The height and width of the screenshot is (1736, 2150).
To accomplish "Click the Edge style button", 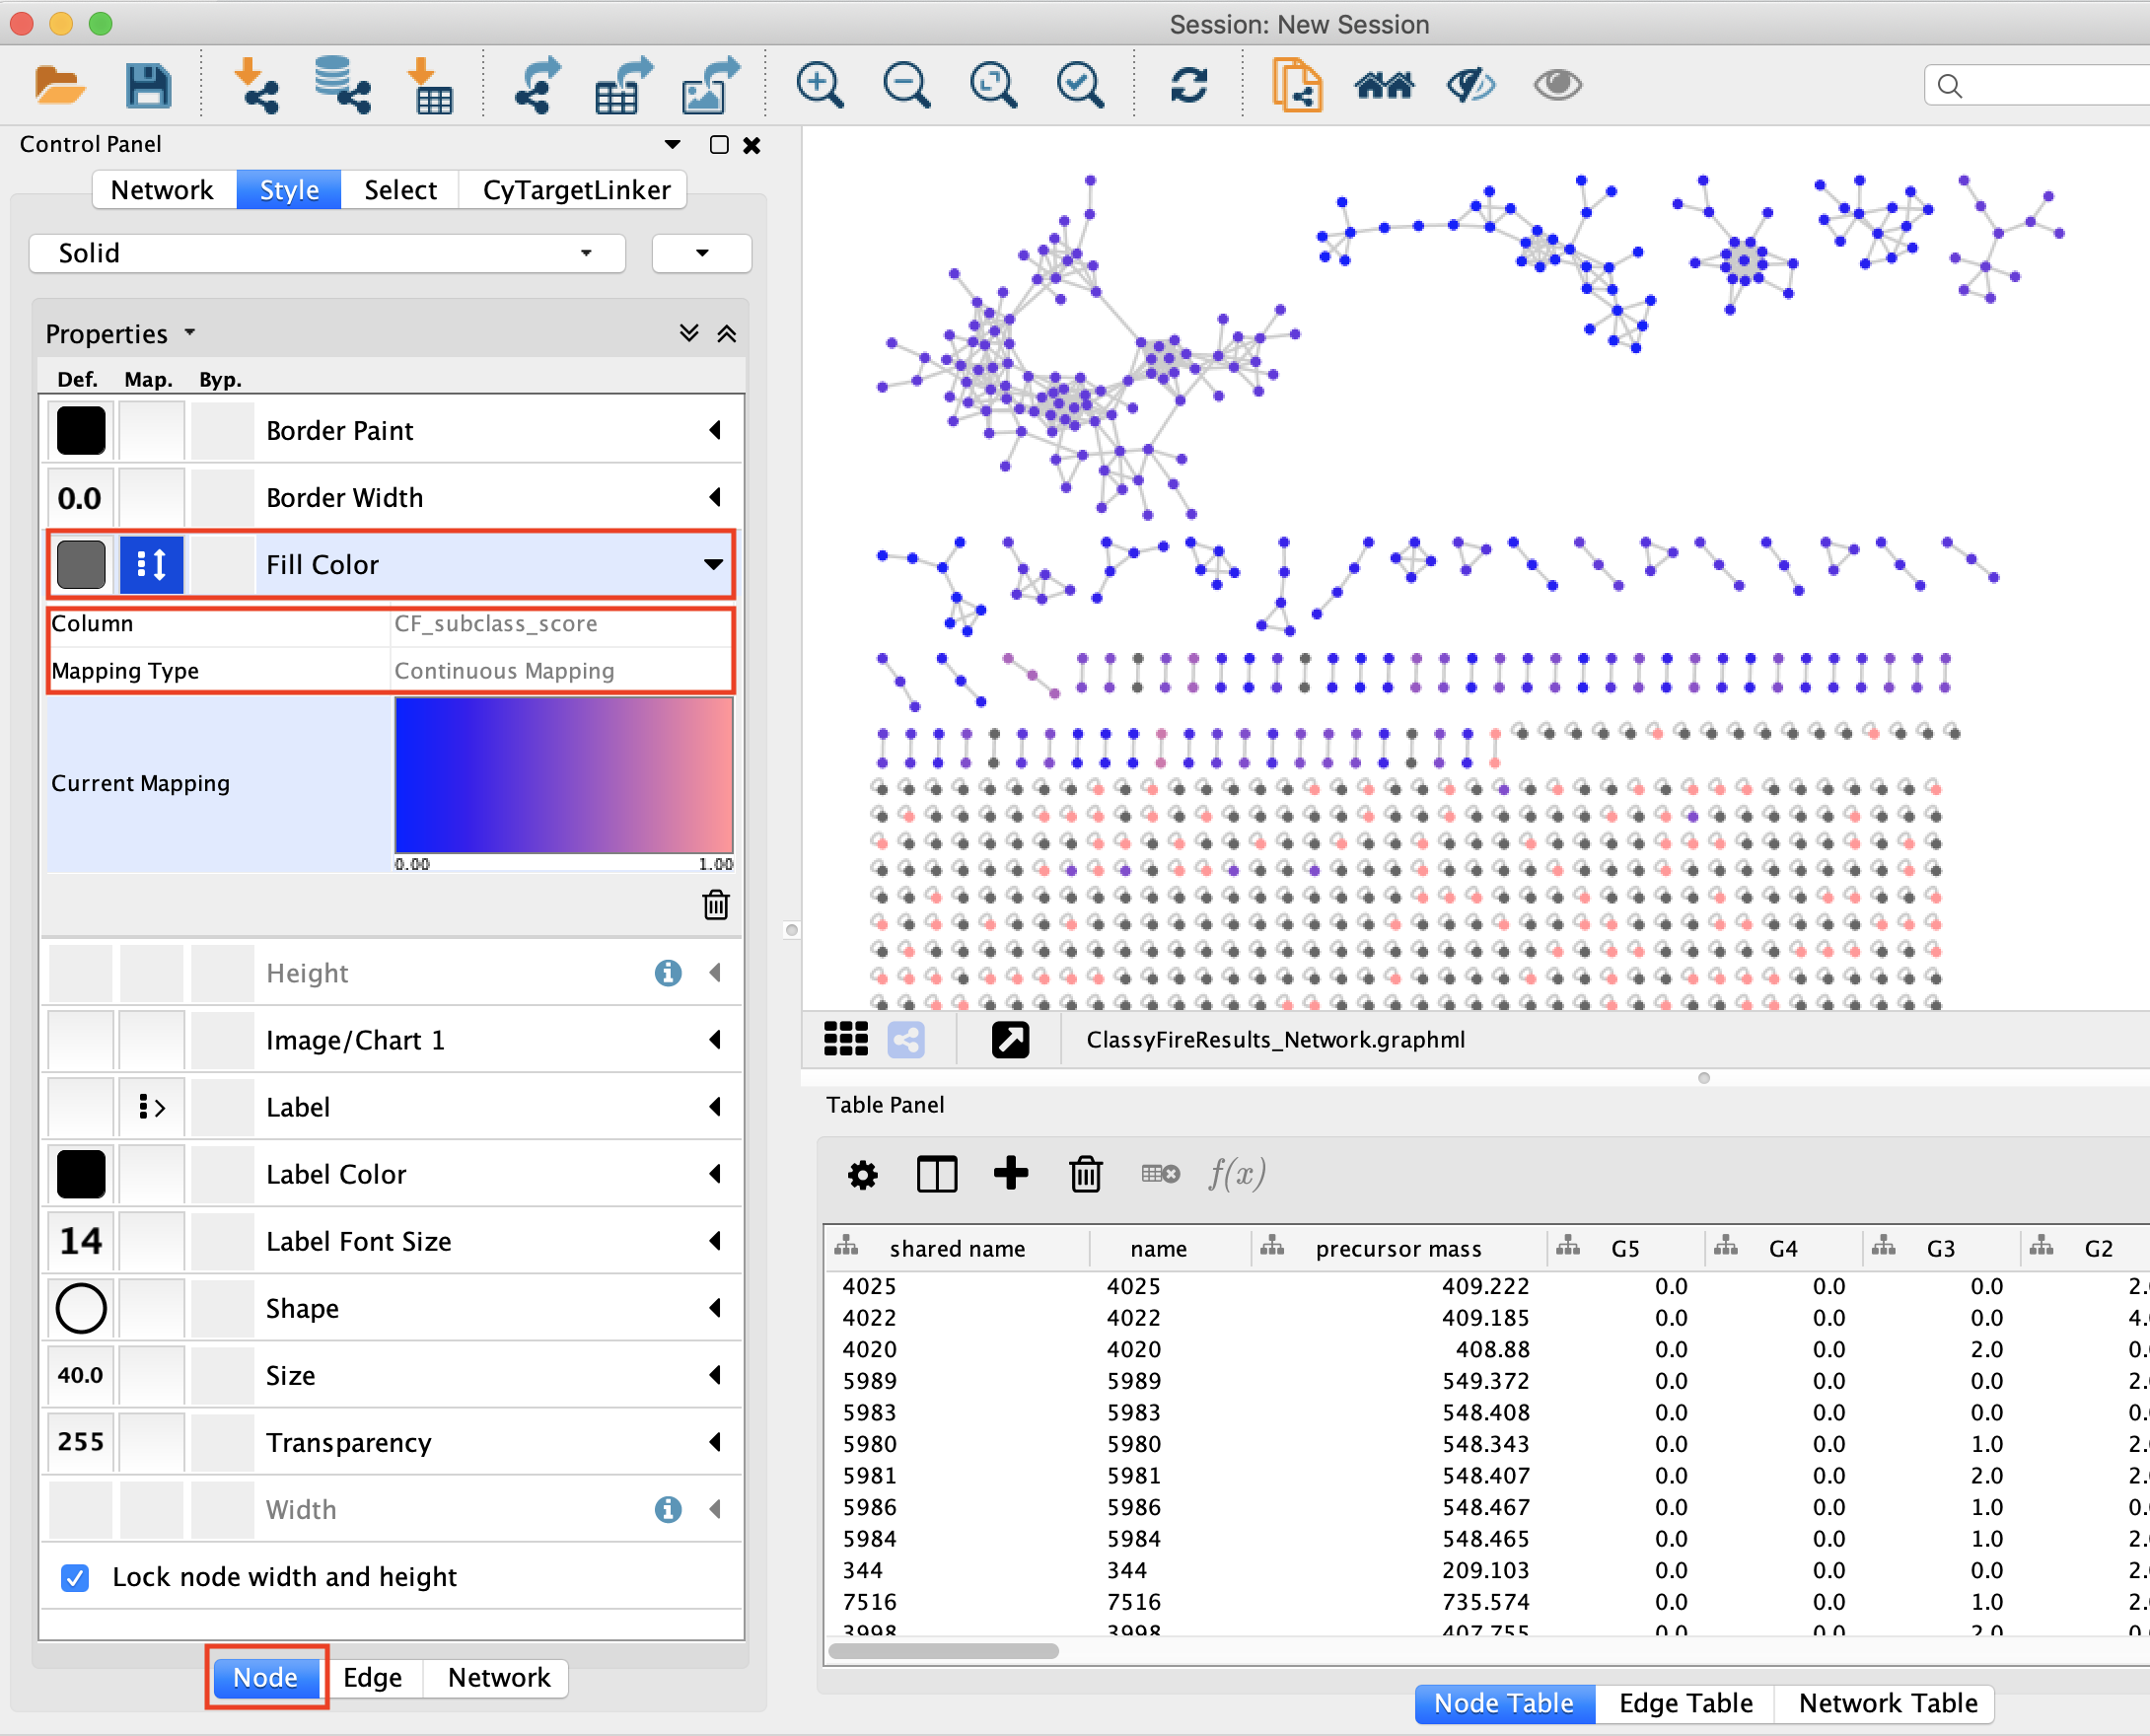I will click(x=372, y=1677).
